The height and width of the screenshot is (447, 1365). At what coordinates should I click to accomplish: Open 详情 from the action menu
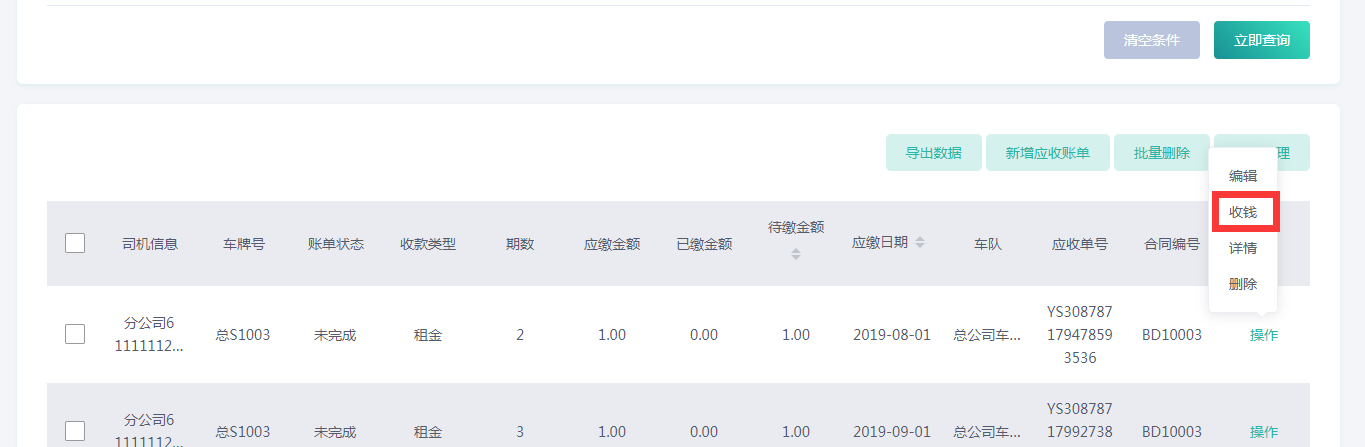click(x=1243, y=248)
